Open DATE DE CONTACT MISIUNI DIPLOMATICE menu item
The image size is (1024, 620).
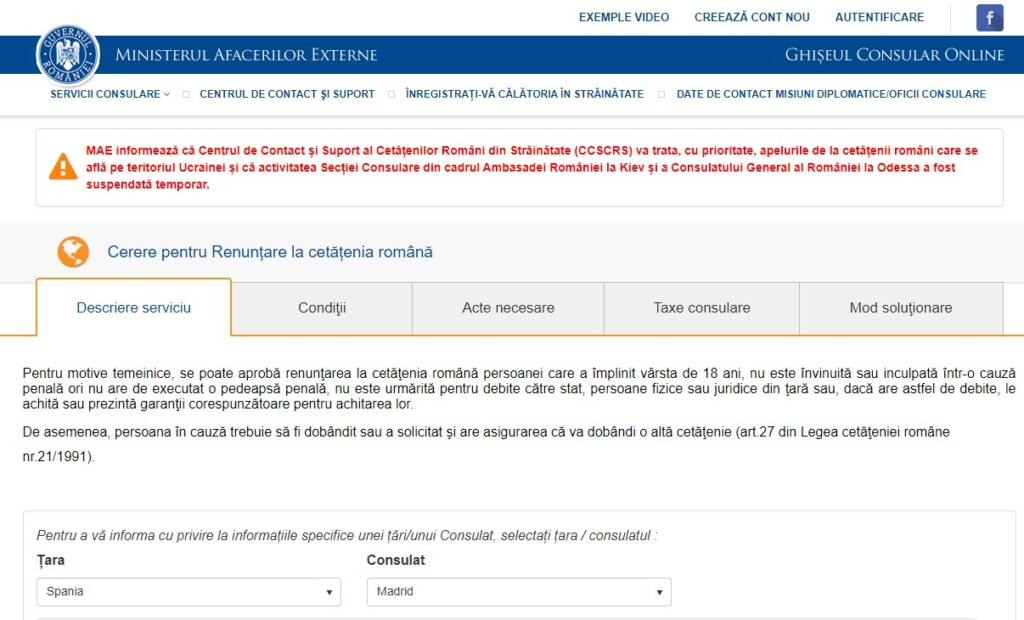coord(831,94)
